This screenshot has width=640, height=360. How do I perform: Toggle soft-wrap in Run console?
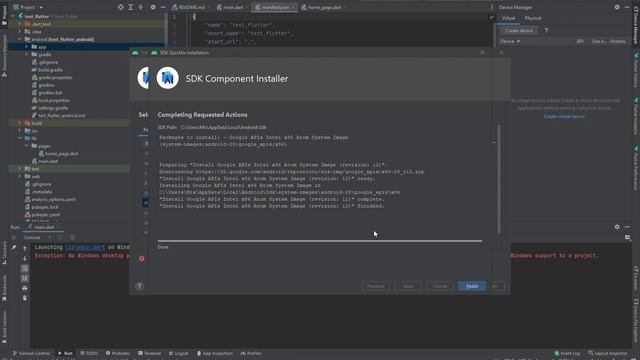point(24,269)
